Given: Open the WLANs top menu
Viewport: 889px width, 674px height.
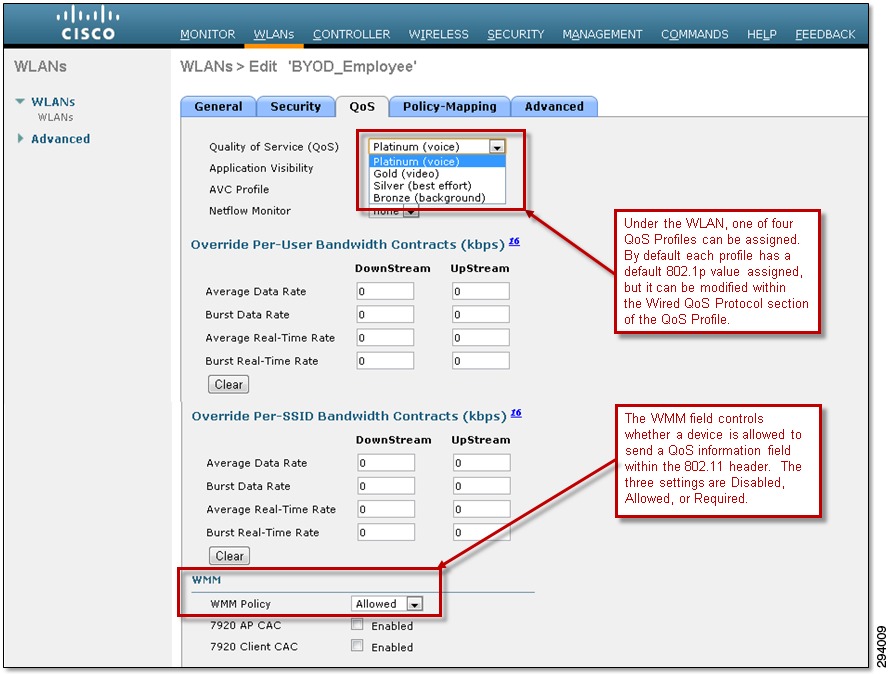Looking at the screenshot, I should point(274,35).
